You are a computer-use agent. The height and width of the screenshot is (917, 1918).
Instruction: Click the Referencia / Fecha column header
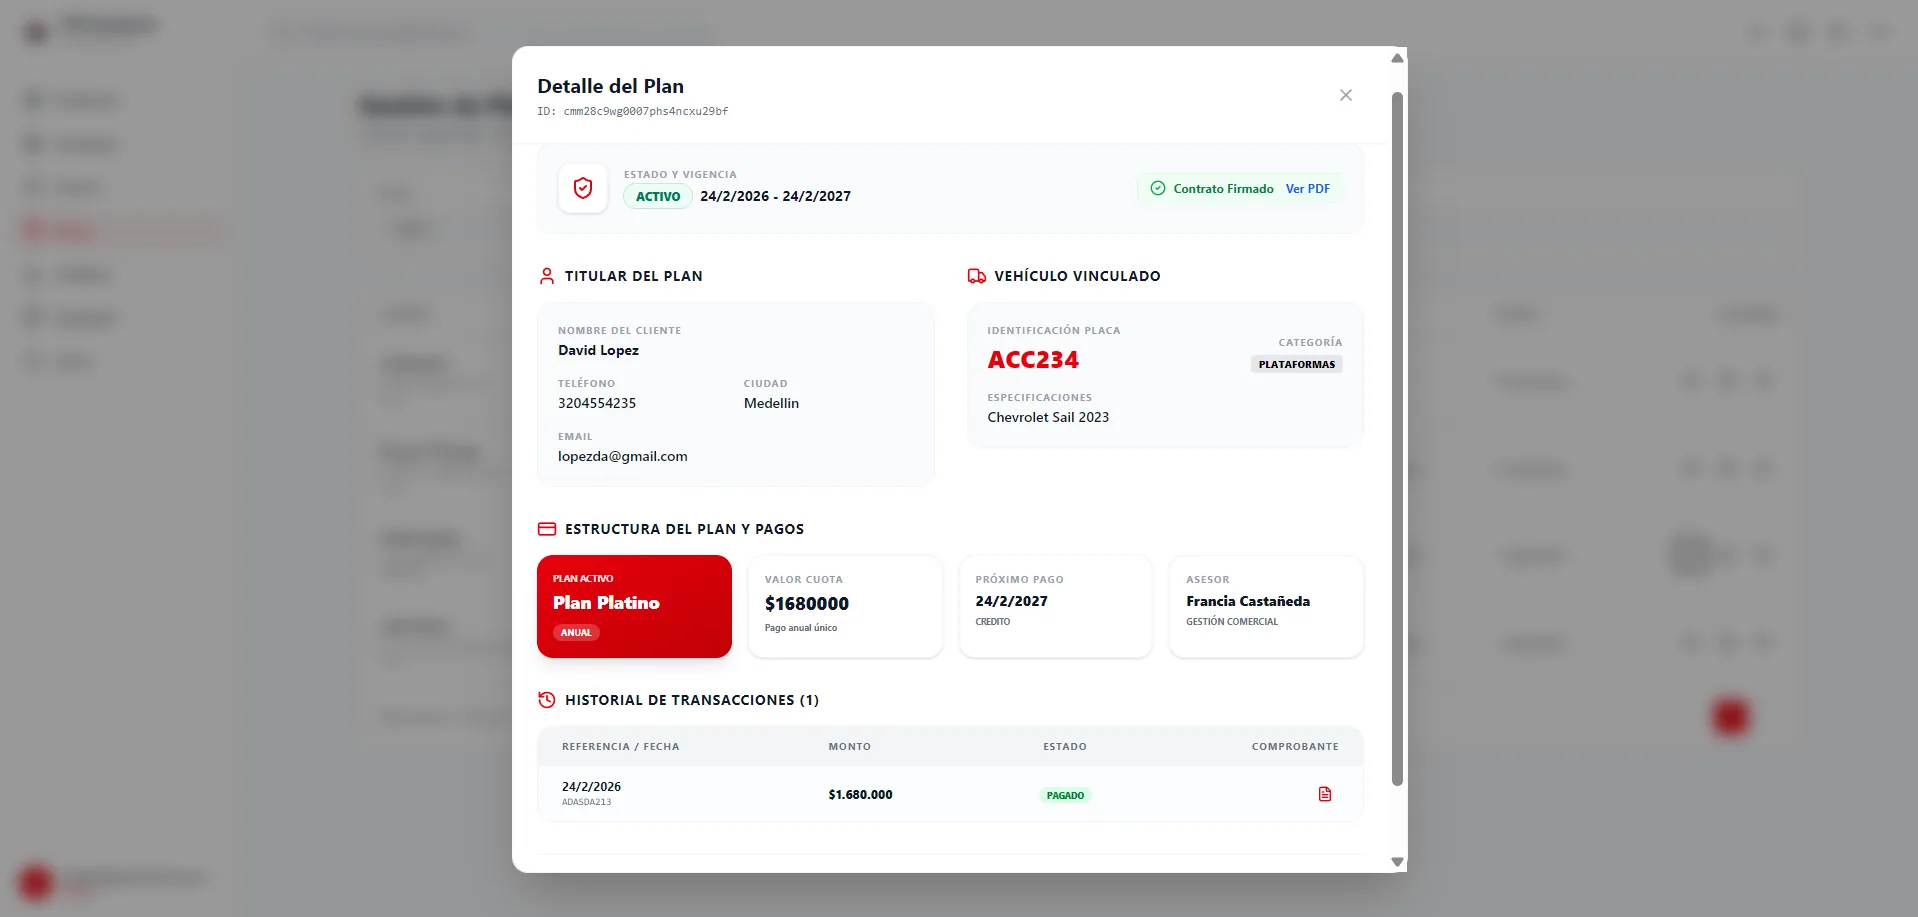[x=620, y=746]
